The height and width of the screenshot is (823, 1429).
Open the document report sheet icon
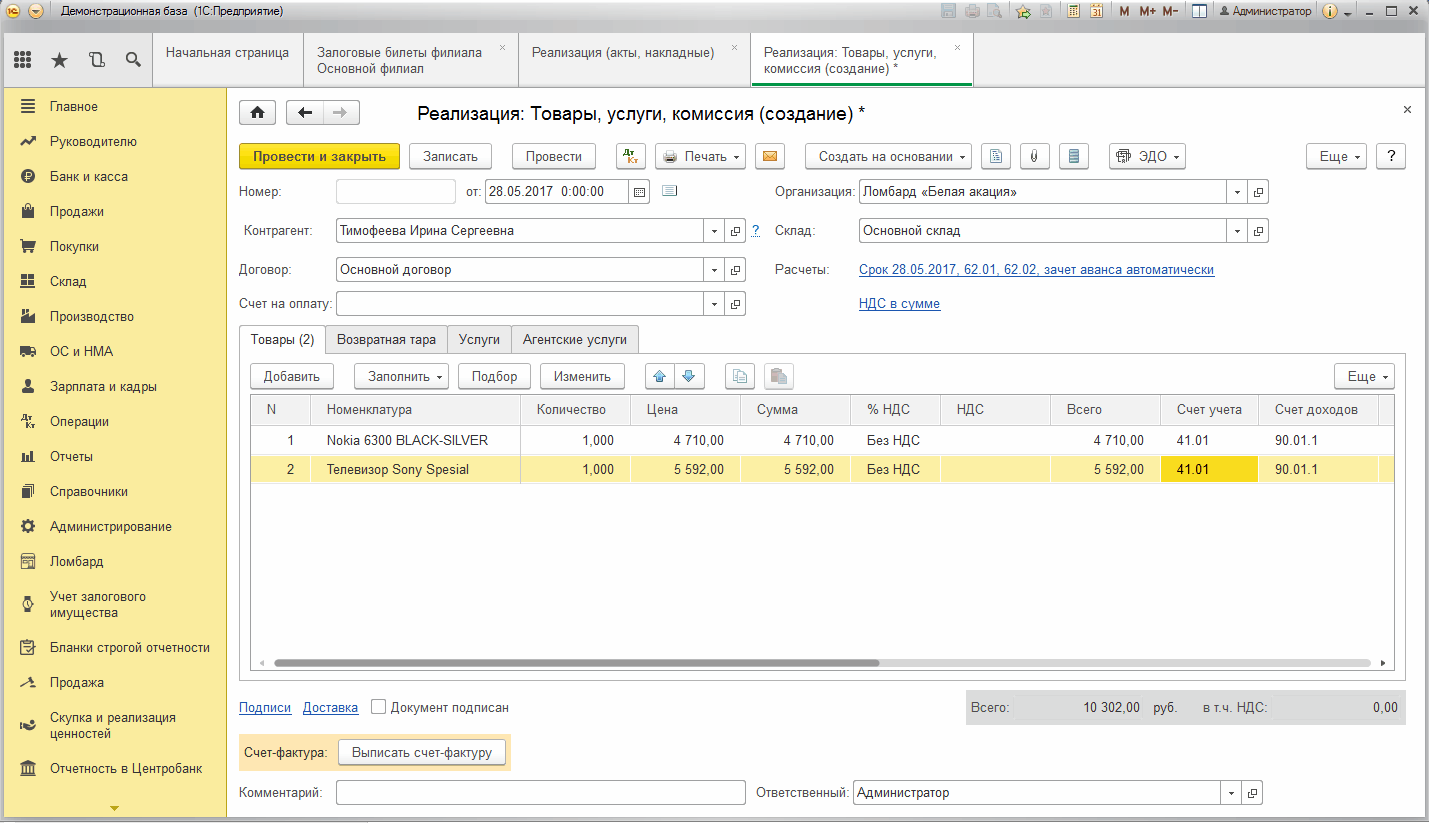[995, 156]
